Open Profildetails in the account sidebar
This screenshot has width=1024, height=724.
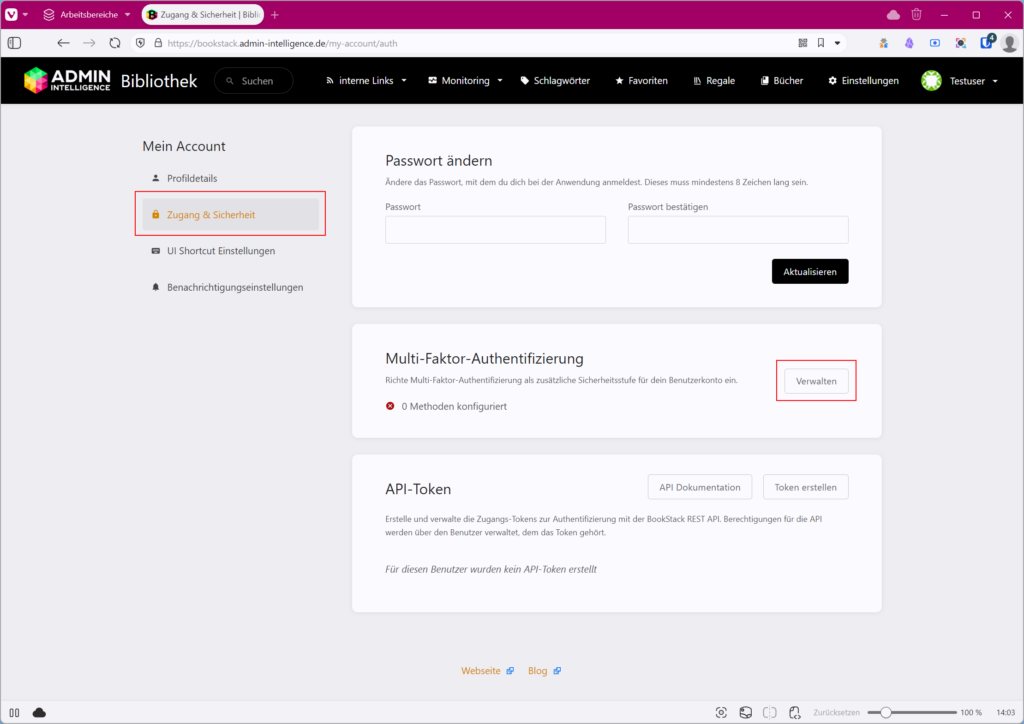(x=192, y=178)
